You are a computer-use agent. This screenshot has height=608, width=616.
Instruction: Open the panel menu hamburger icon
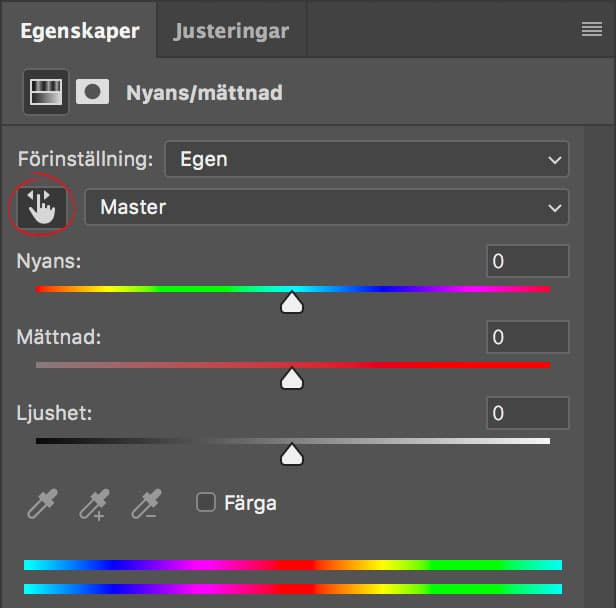coord(592,29)
